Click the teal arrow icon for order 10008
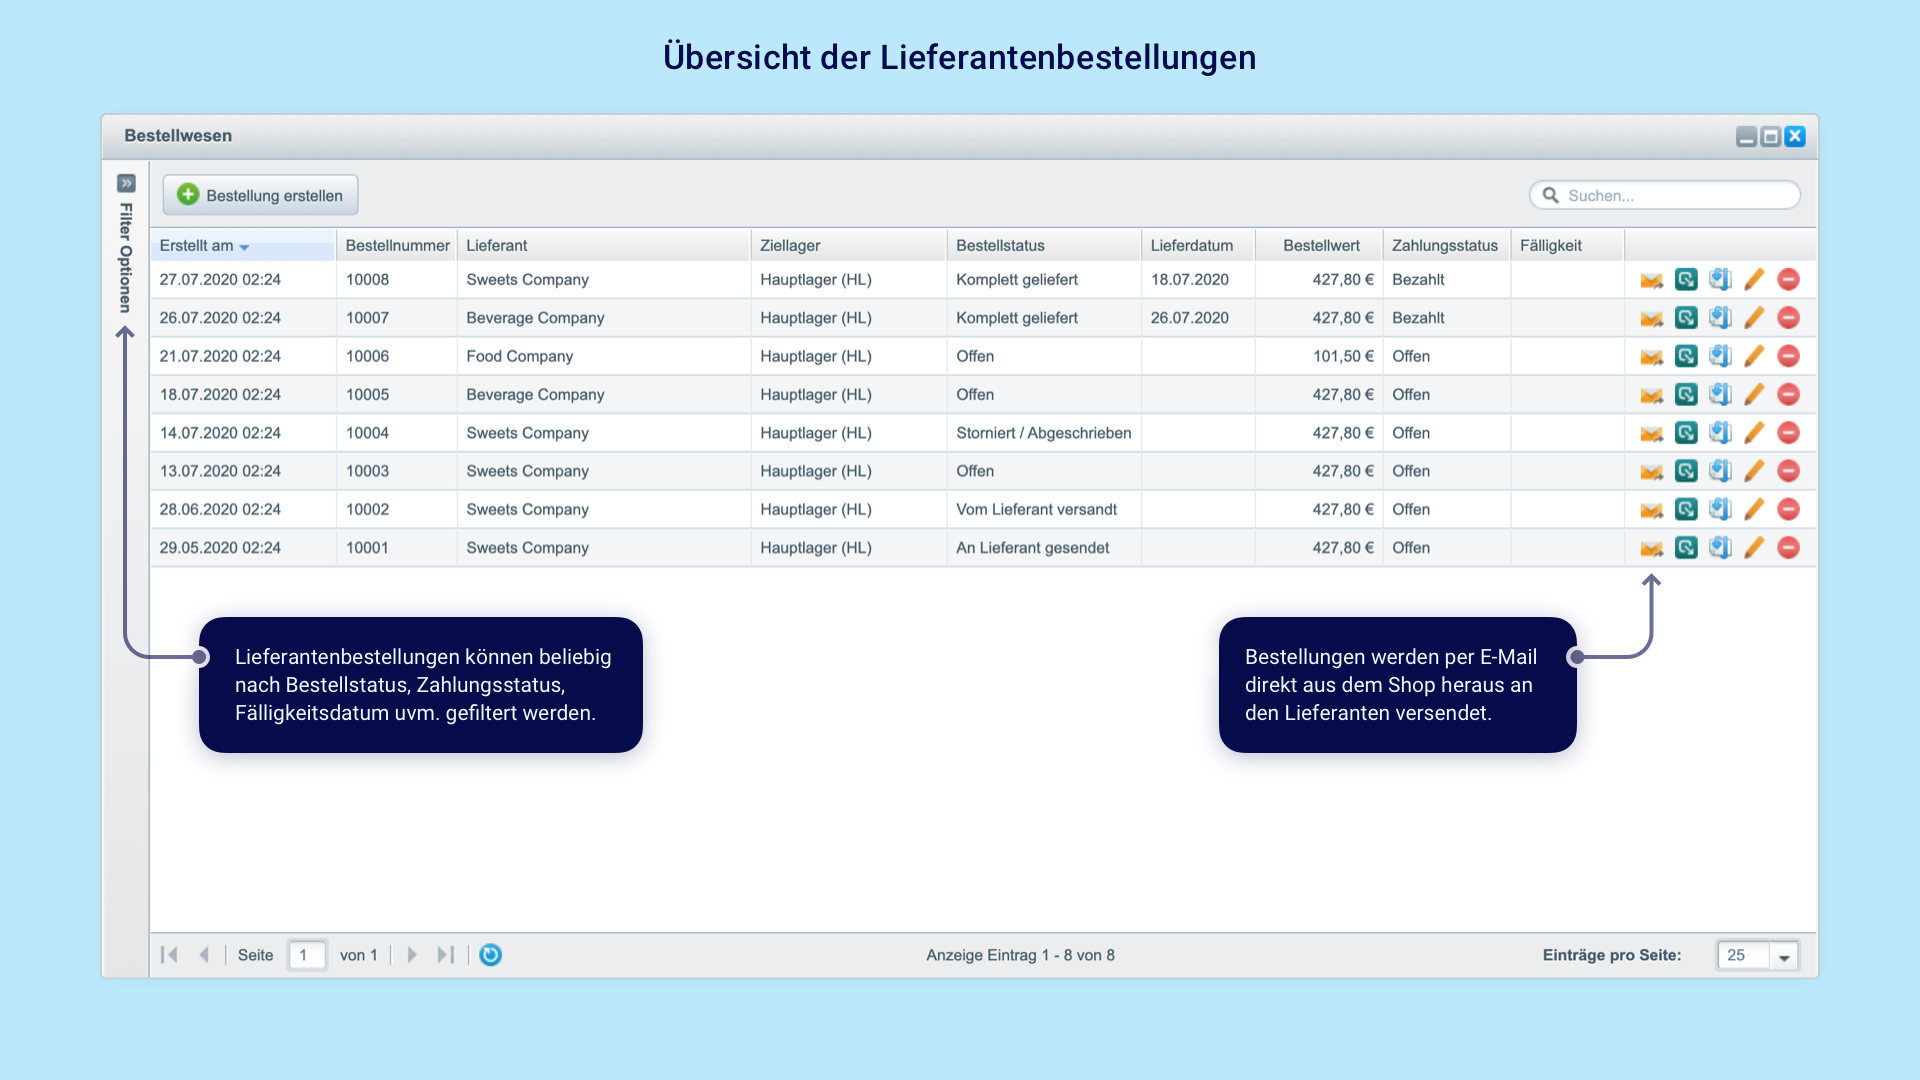 click(1686, 280)
